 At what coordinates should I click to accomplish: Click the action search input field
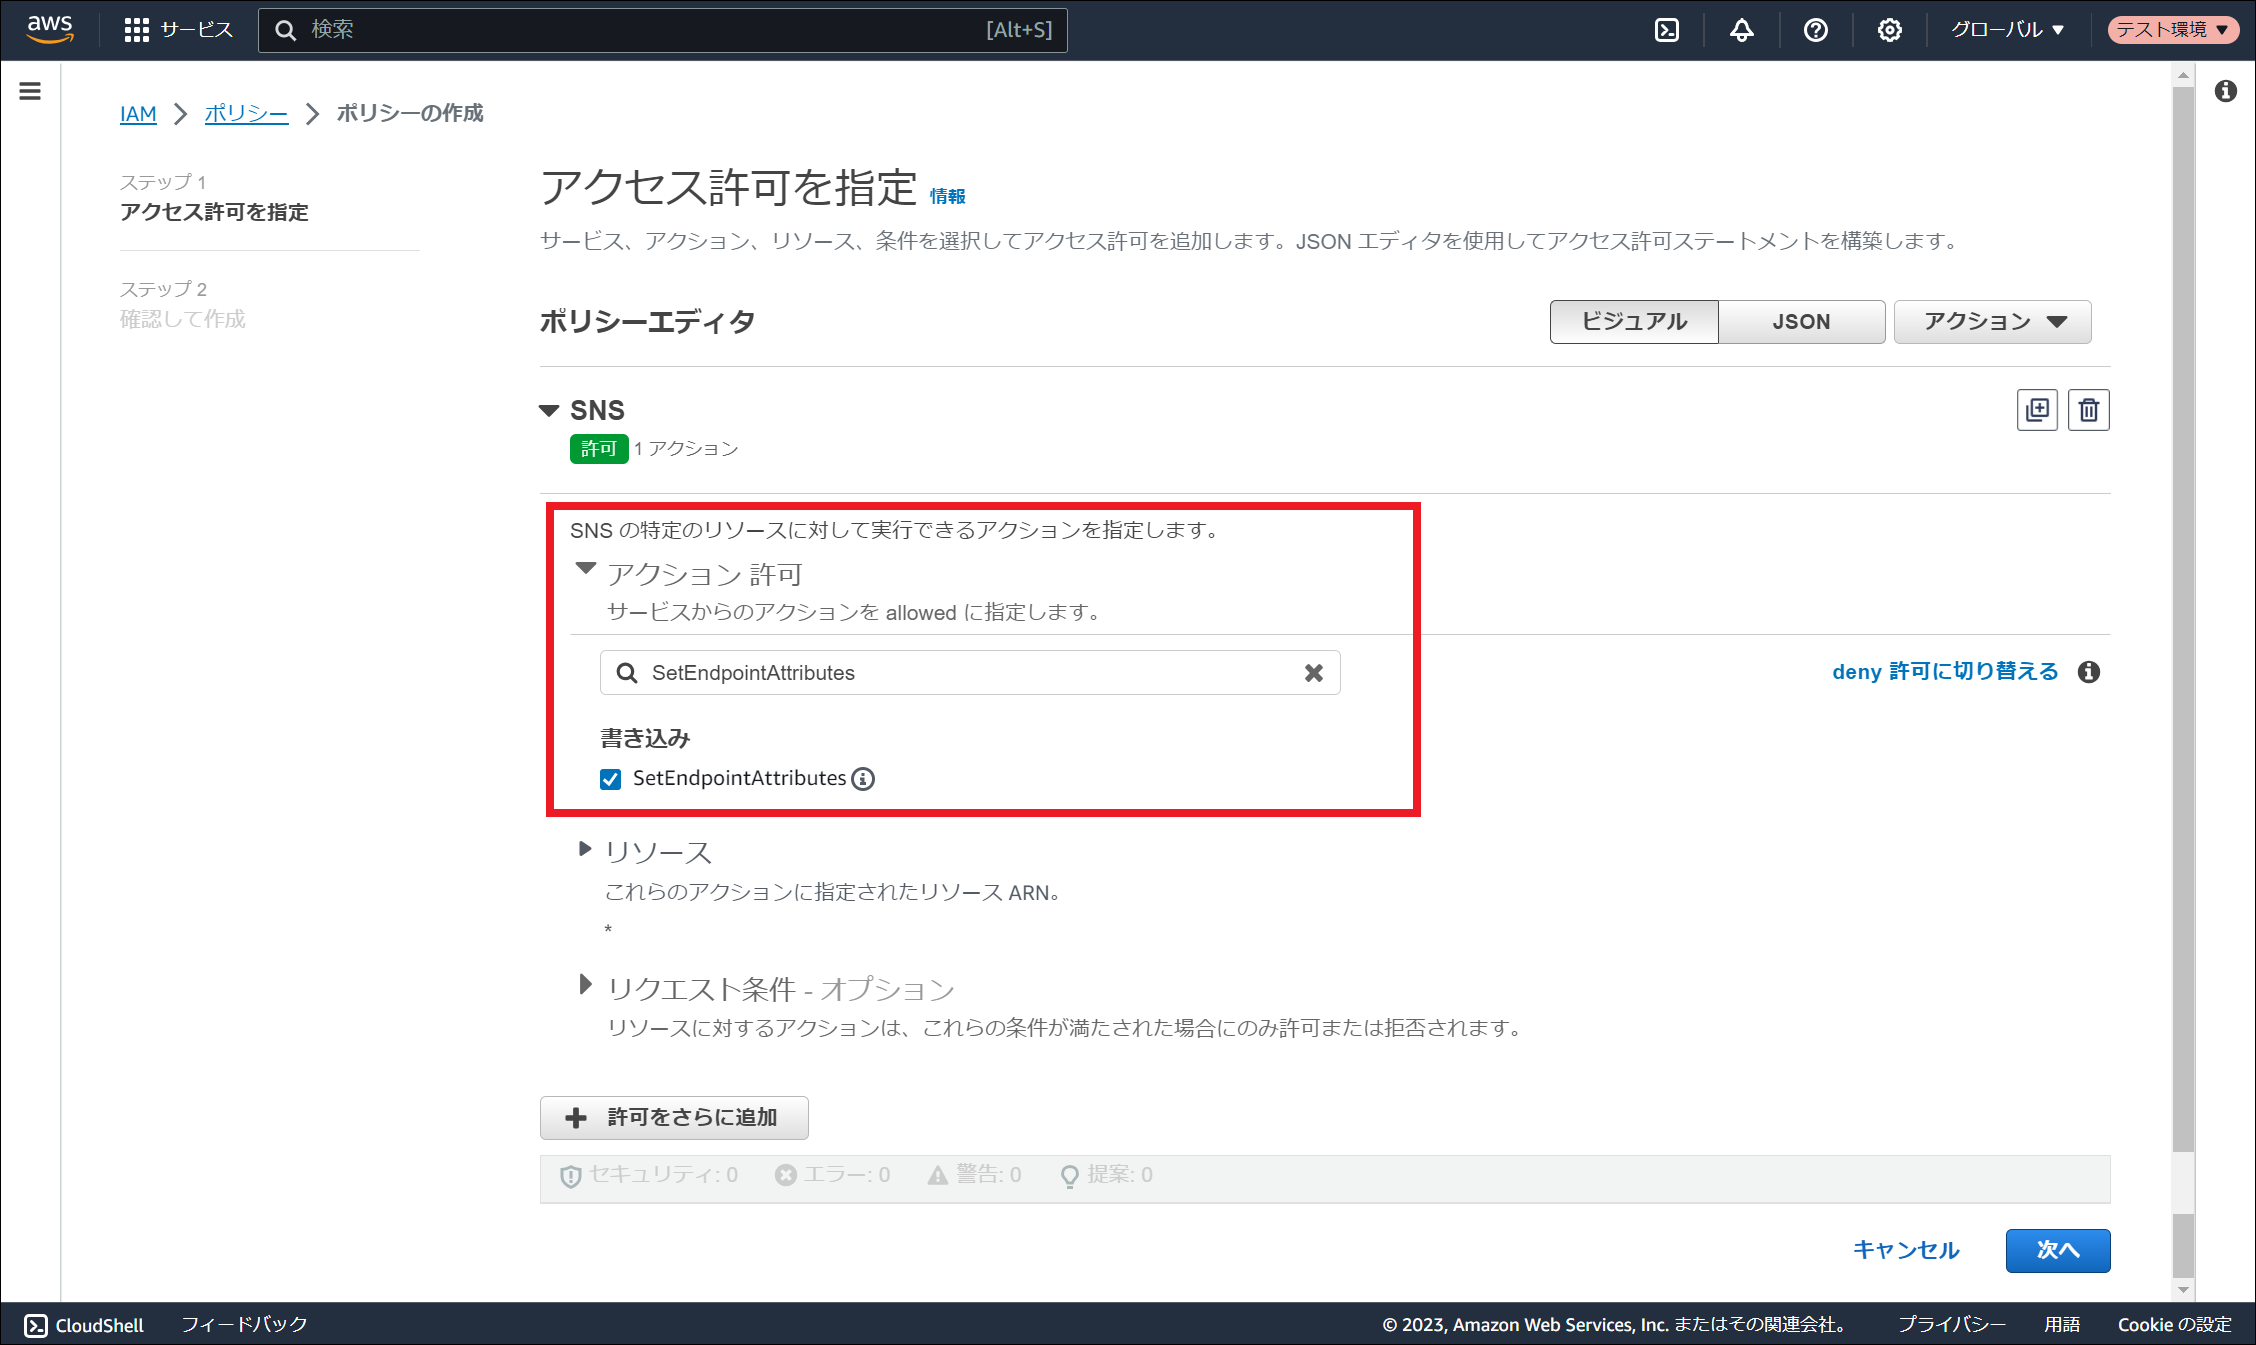(x=960, y=673)
